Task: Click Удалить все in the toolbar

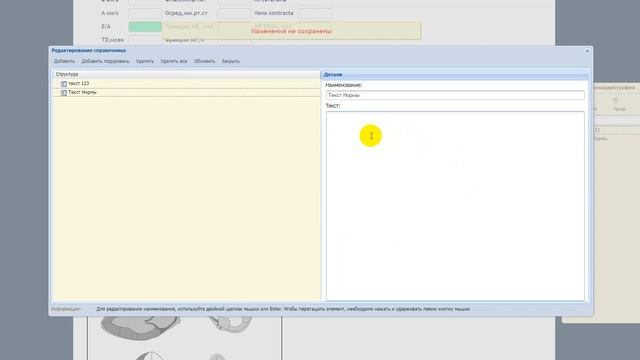Action: click(174, 61)
